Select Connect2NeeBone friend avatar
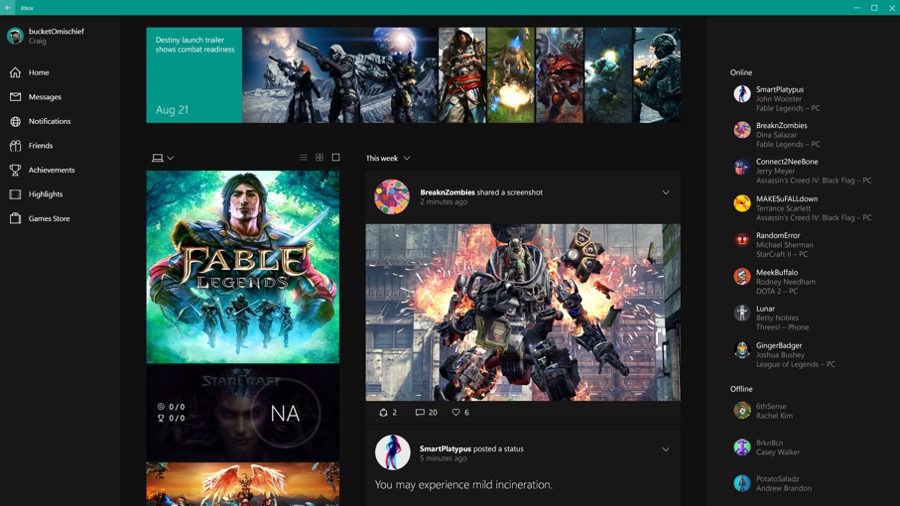Image resolution: width=900 pixels, height=506 pixels. coord(742,167)
